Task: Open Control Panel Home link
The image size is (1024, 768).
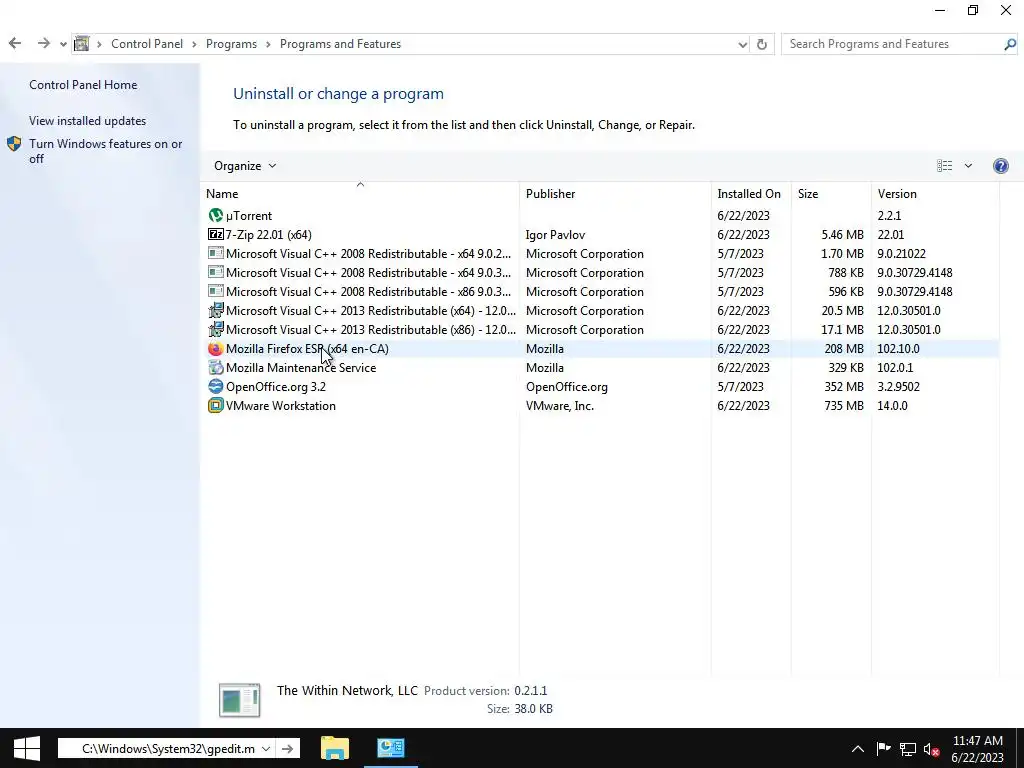Action: coord(83,85)
